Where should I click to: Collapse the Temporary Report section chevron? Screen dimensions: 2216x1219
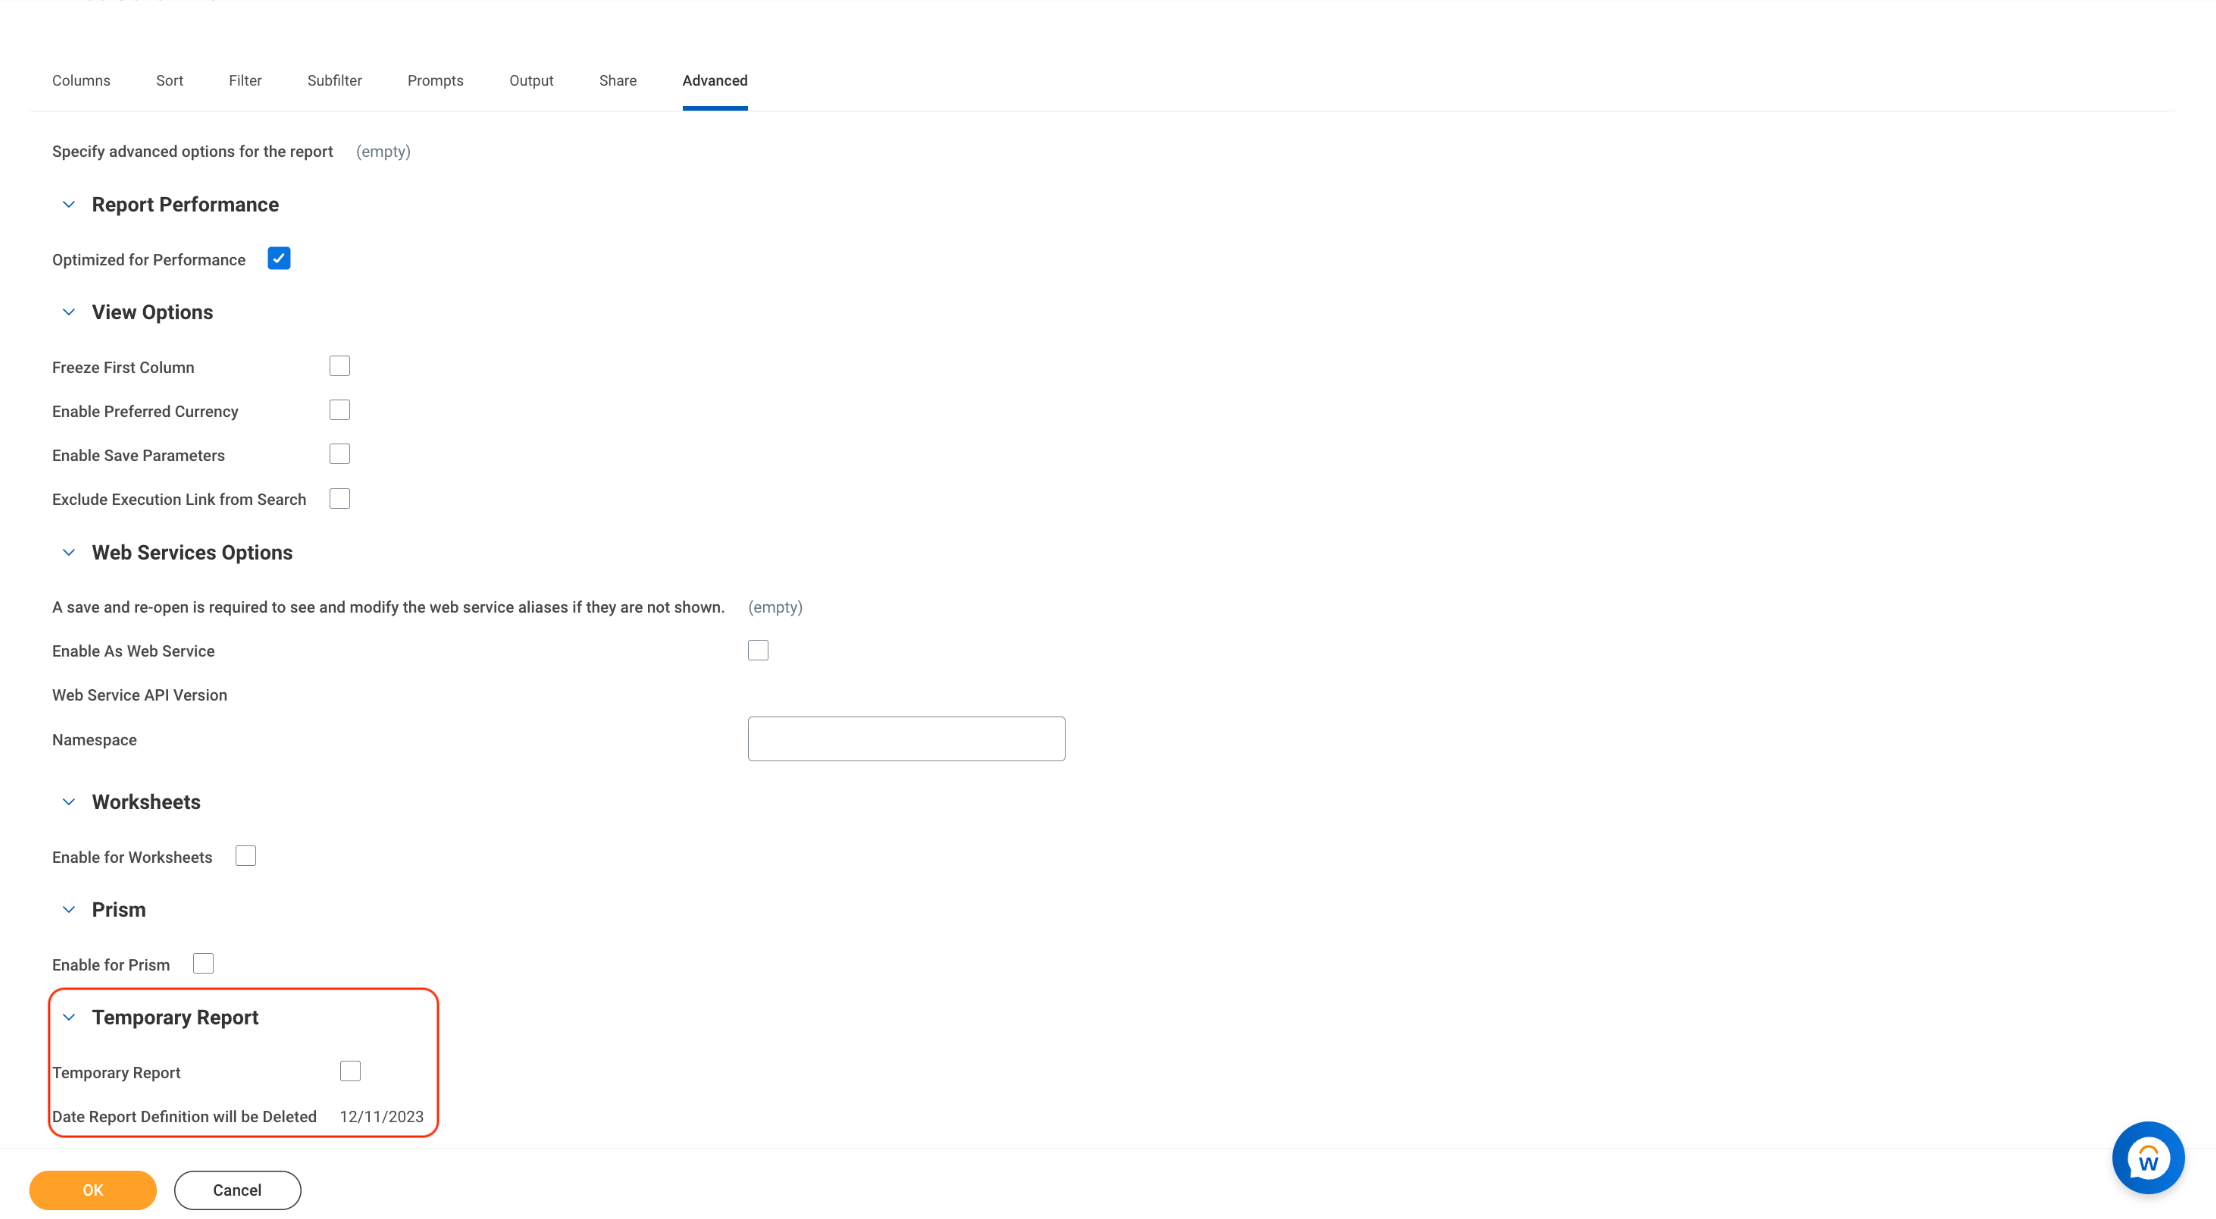click(68, 1018)
